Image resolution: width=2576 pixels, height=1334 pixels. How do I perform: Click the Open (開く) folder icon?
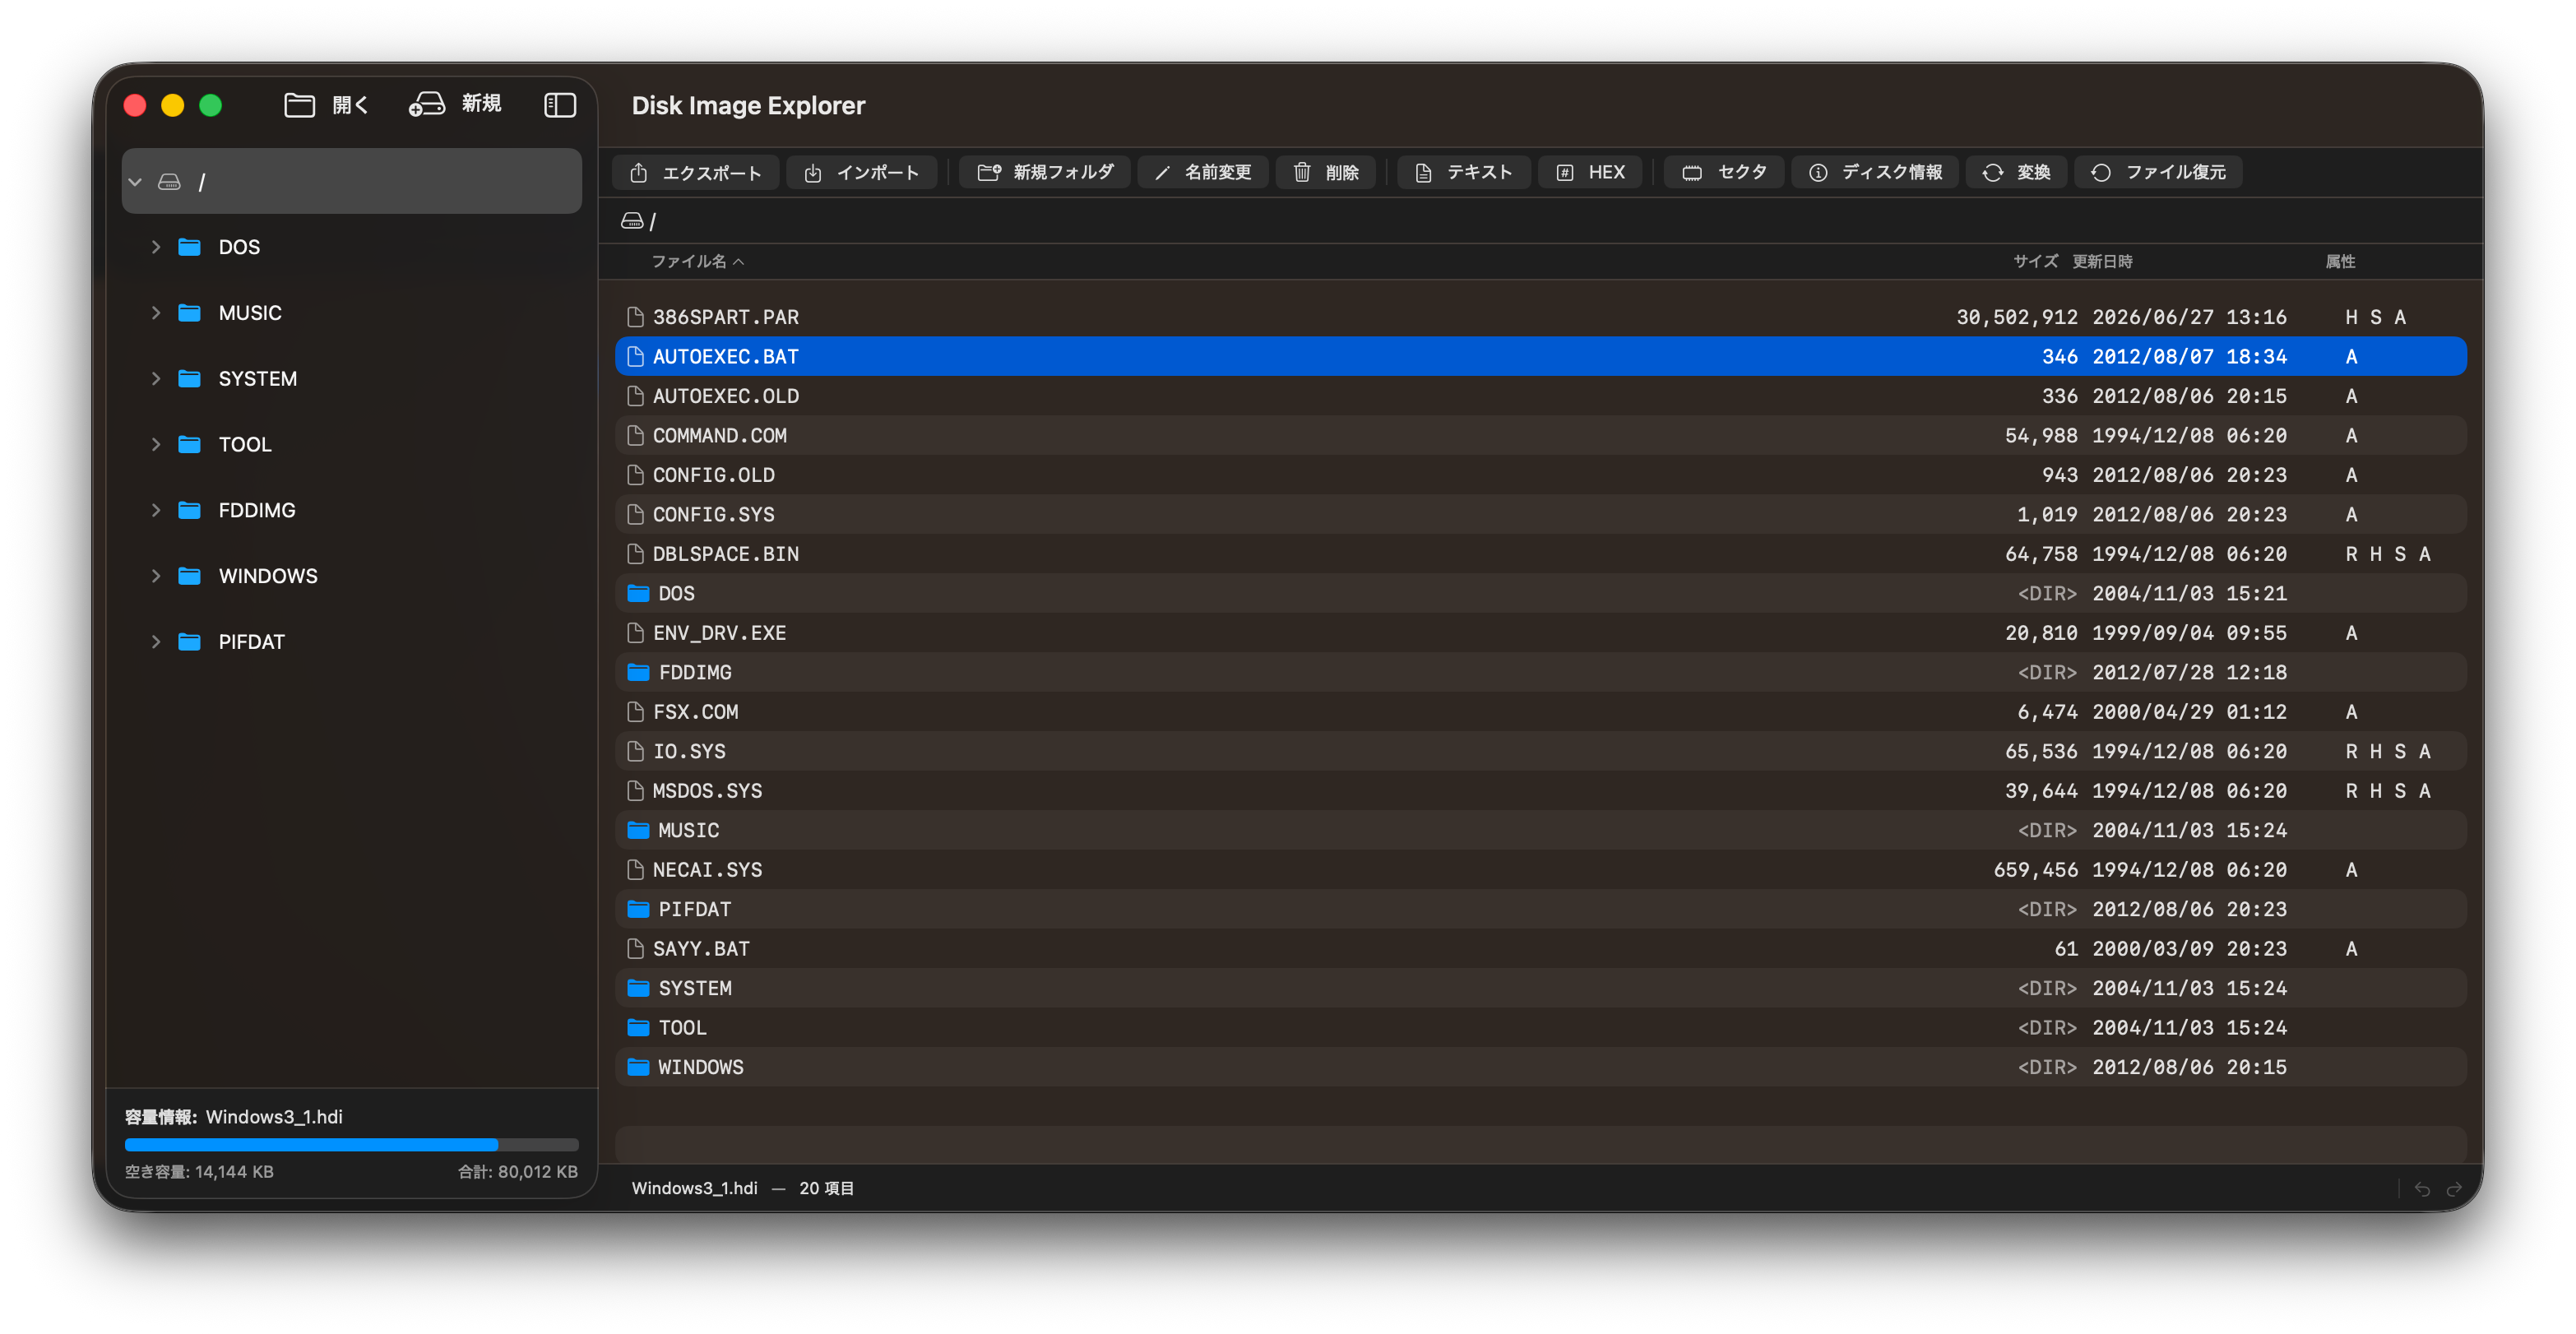299,105
